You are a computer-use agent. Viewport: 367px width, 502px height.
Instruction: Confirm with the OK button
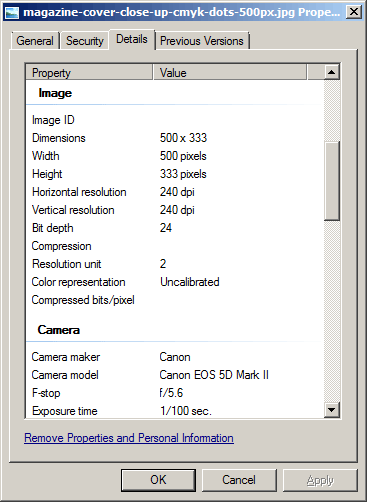tap(158, 480)
